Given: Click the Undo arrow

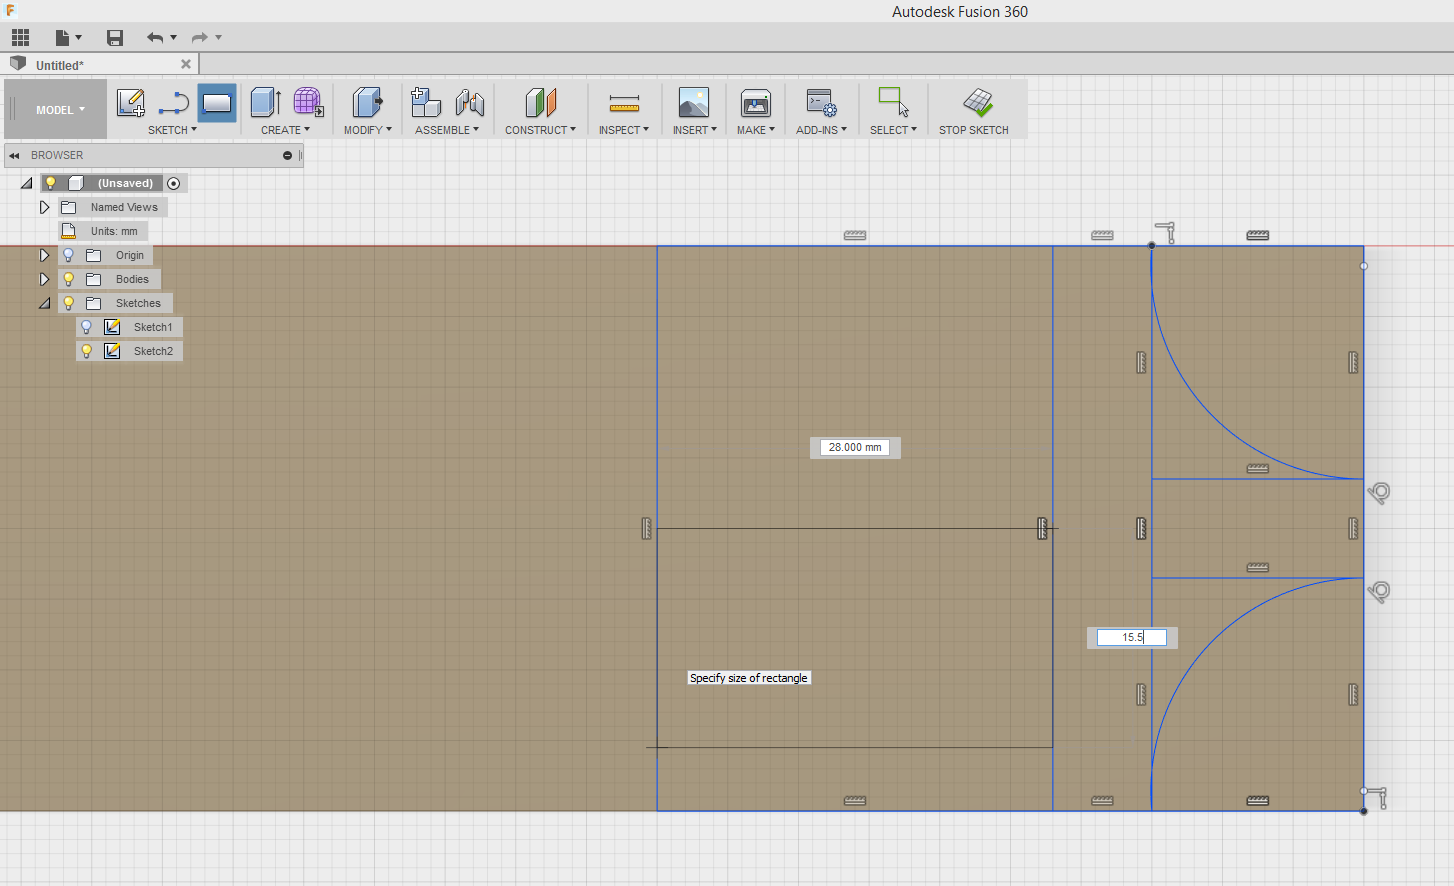Looking at the screenshot, I should [x=155, y=38].
